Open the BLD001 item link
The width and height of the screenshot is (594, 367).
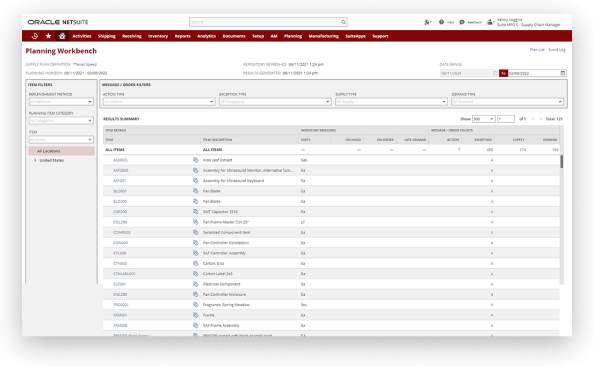tap(120, 191)
